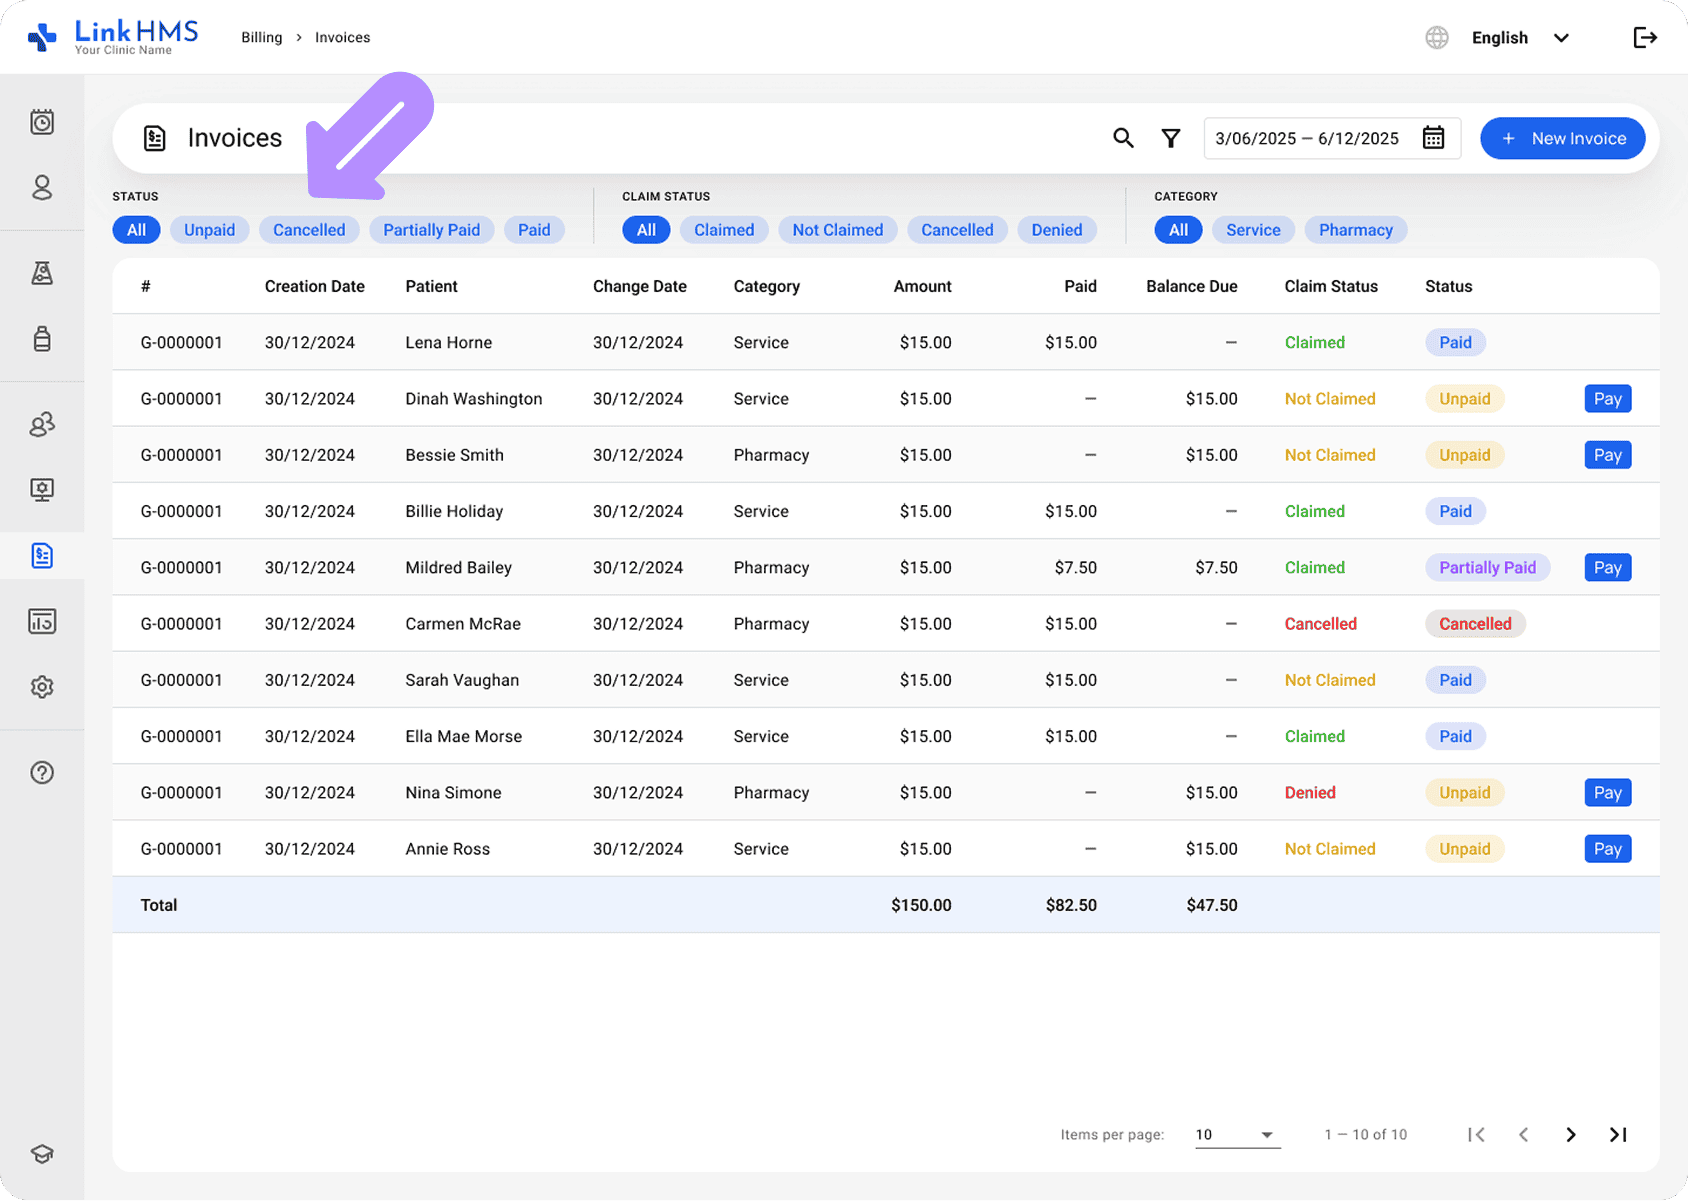Viewport: 1688px width, 1201px height.
Task: Open the patients section in the sidebar
Action: [x=42, y=188]
